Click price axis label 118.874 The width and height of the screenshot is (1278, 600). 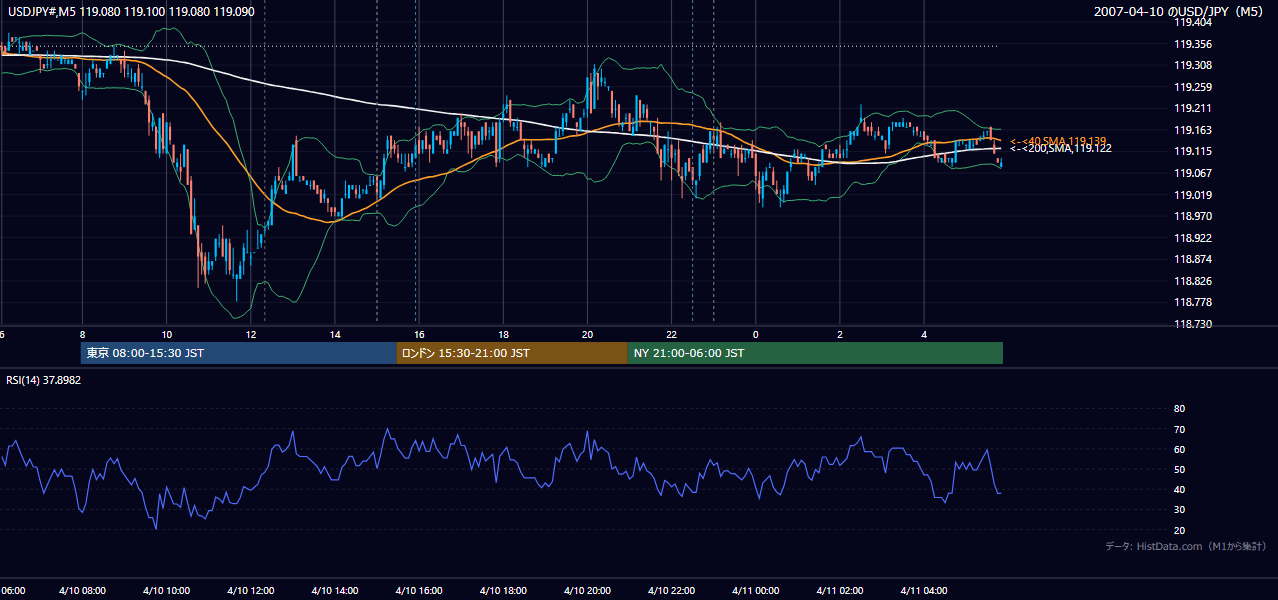(1192, 259)
